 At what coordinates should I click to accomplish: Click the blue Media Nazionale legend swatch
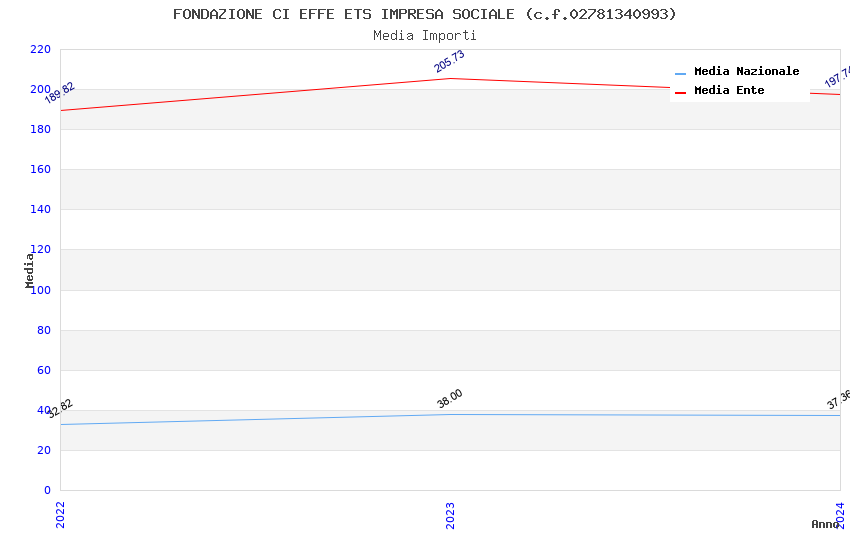tap(680, 73)
